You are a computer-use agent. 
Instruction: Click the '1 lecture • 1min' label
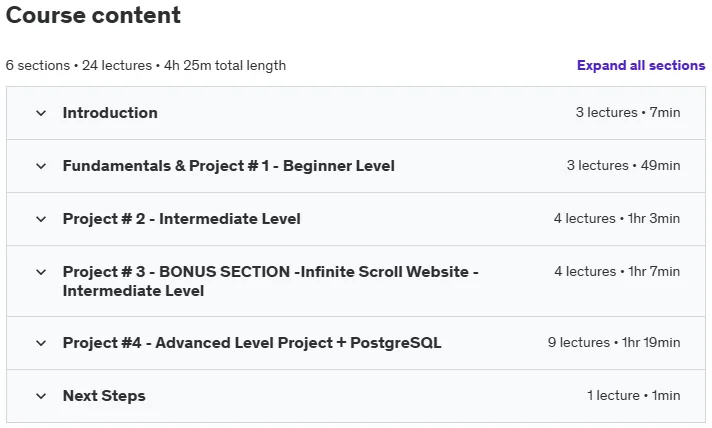coord(633,395)
